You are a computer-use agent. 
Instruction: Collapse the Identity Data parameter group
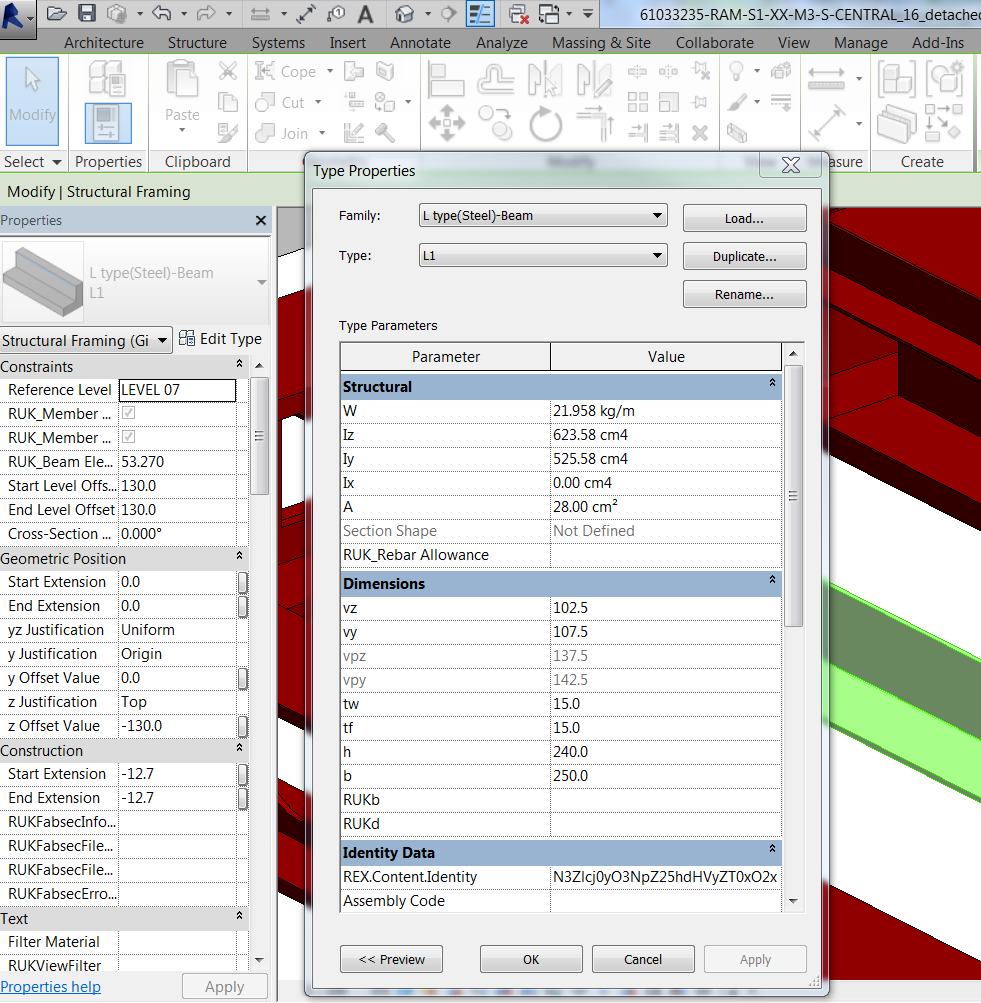tap(772, 849)
